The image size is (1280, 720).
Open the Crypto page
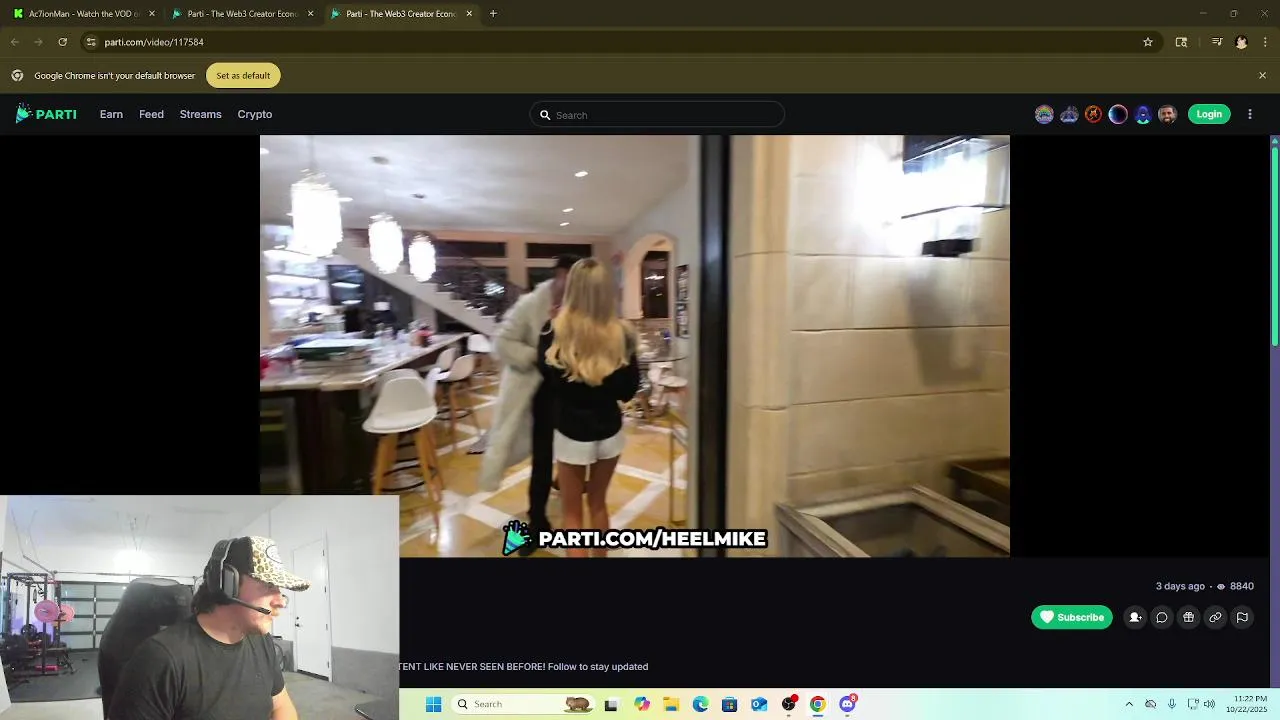(x=255, y=114)
